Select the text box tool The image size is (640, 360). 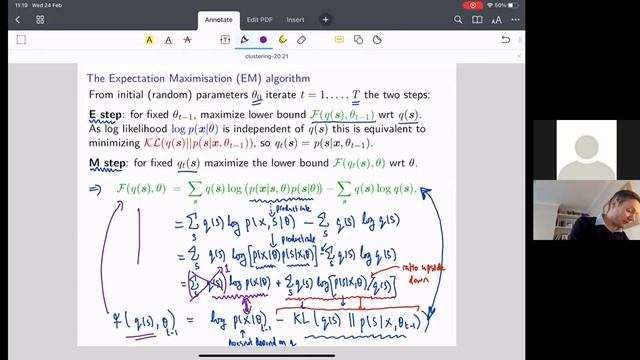tap(225, 40)
